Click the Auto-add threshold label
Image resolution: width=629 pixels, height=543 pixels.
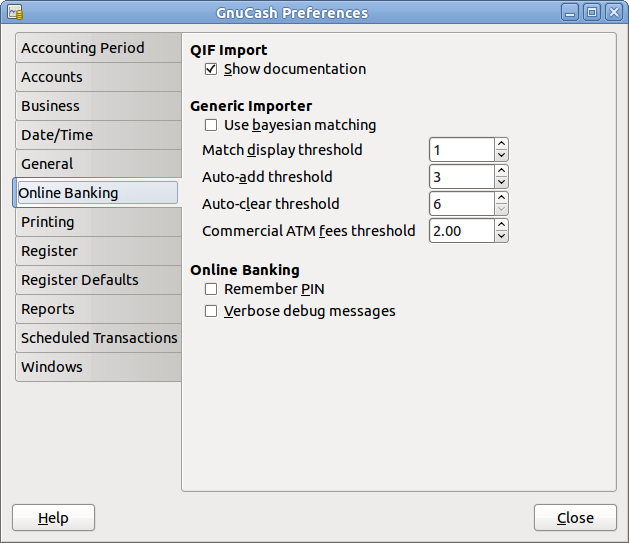click(x=267, y=177)
